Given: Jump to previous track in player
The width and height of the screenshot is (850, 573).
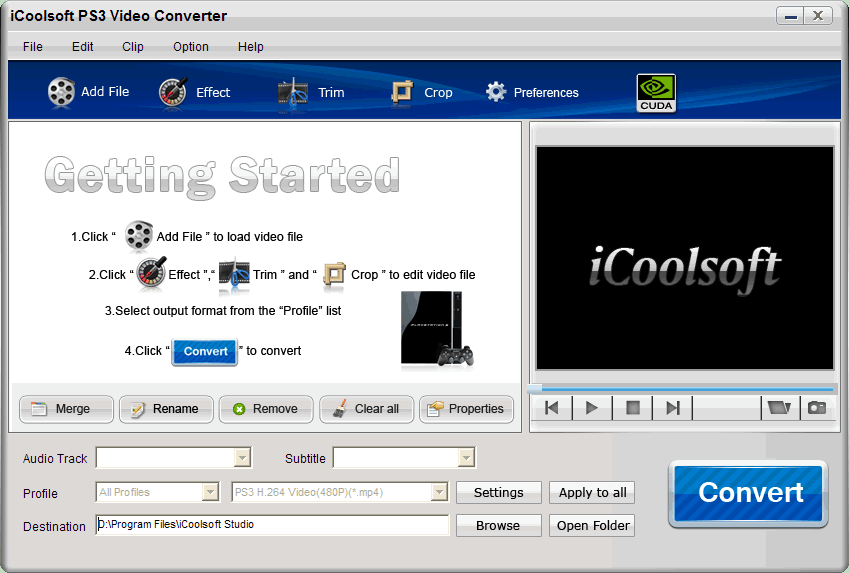Looking at the screenshot, I should pyautogui.click(x=552, y=408).
